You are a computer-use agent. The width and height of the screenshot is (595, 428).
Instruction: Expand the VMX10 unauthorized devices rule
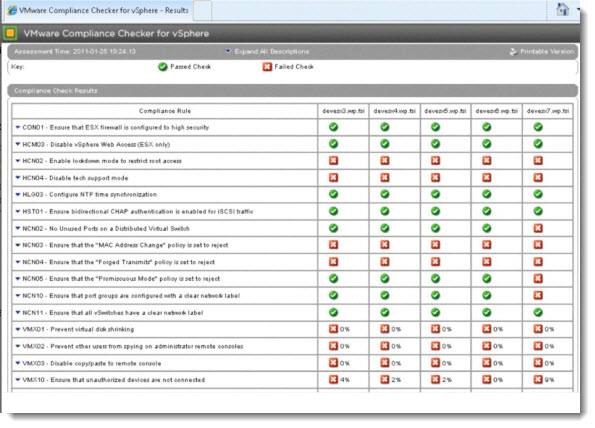point(18,380)
